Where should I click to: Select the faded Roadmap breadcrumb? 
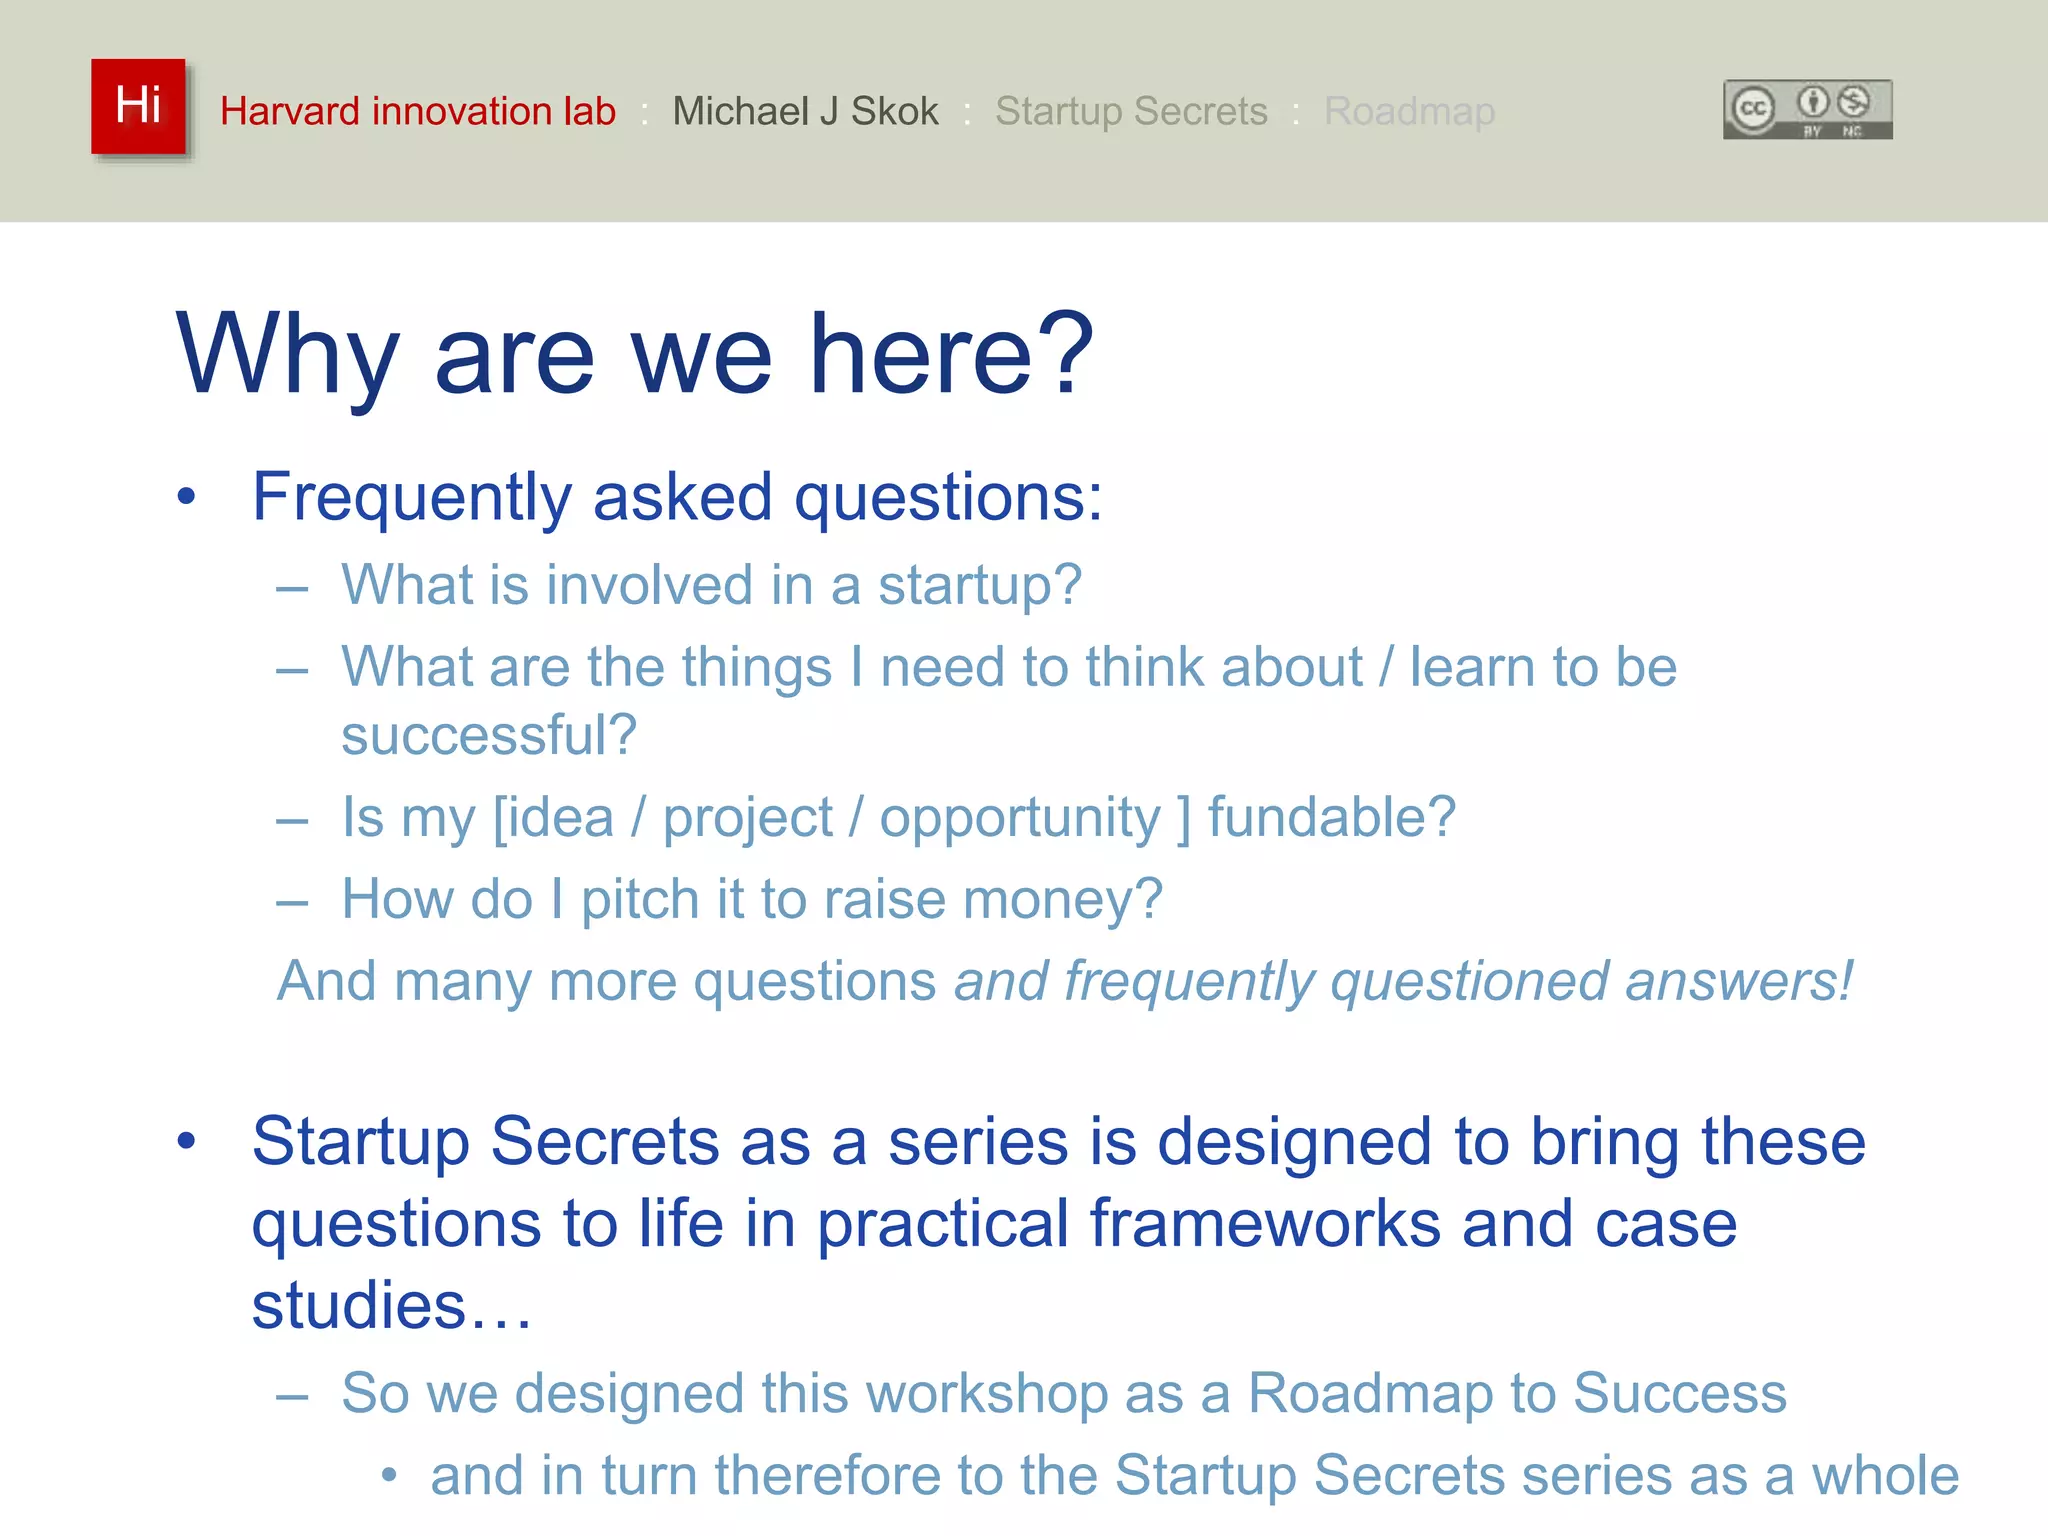(x=1409, y=111)
